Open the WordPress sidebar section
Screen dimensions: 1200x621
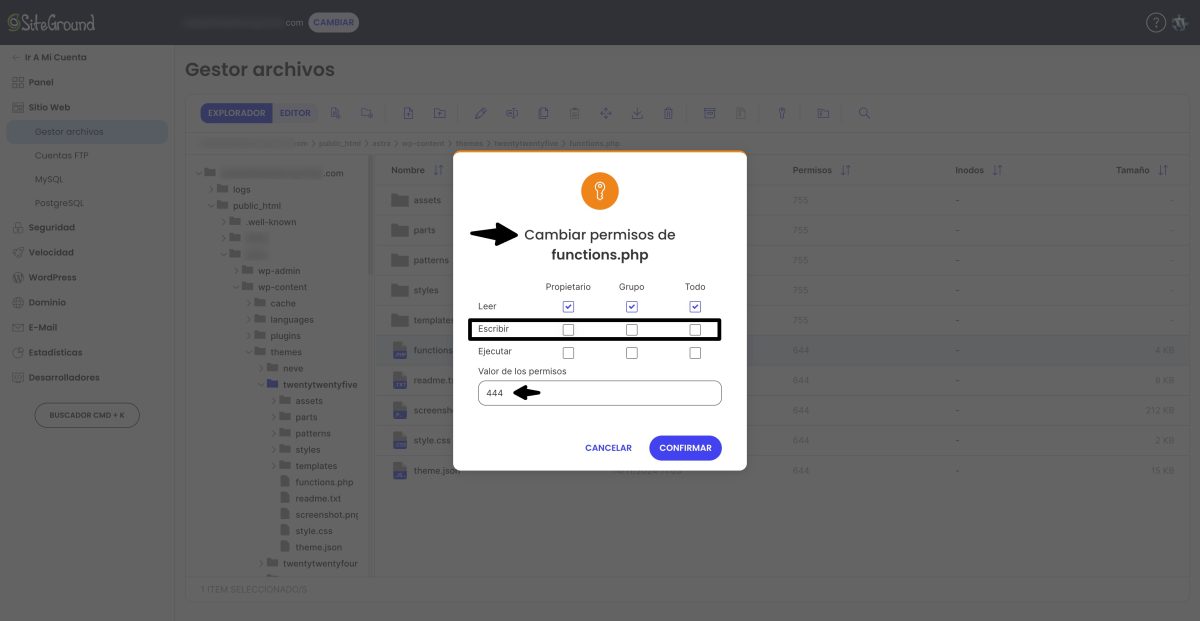click(45, 277)
